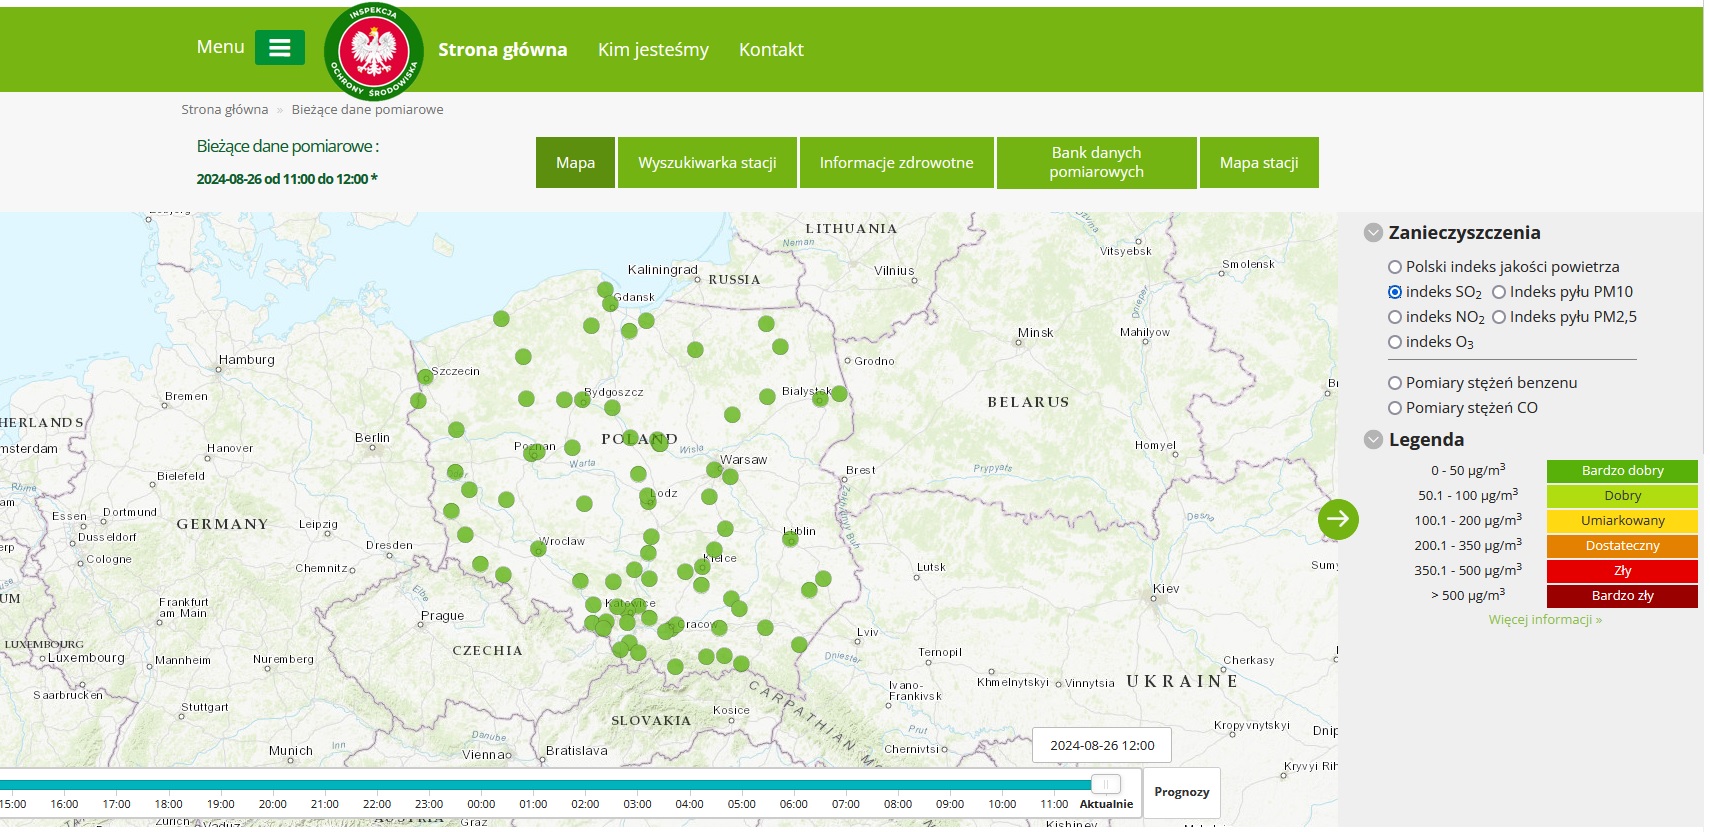Image resolution: width=1710 pixels, height=832 pixels.
Task: Select indeks SO2 radio button
Action: 1395,292
